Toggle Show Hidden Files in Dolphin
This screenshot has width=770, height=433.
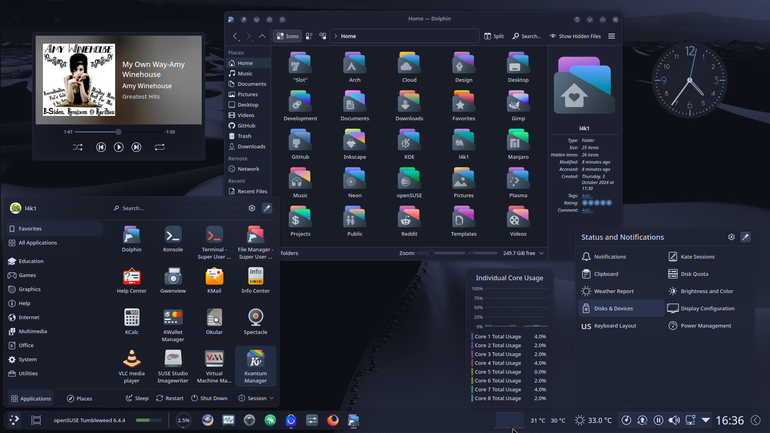point(575,36)
